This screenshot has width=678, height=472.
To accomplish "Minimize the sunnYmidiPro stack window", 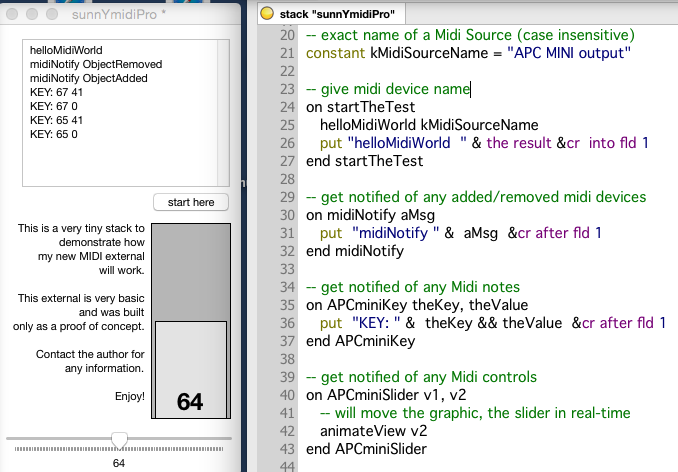I will pos(33,16).
